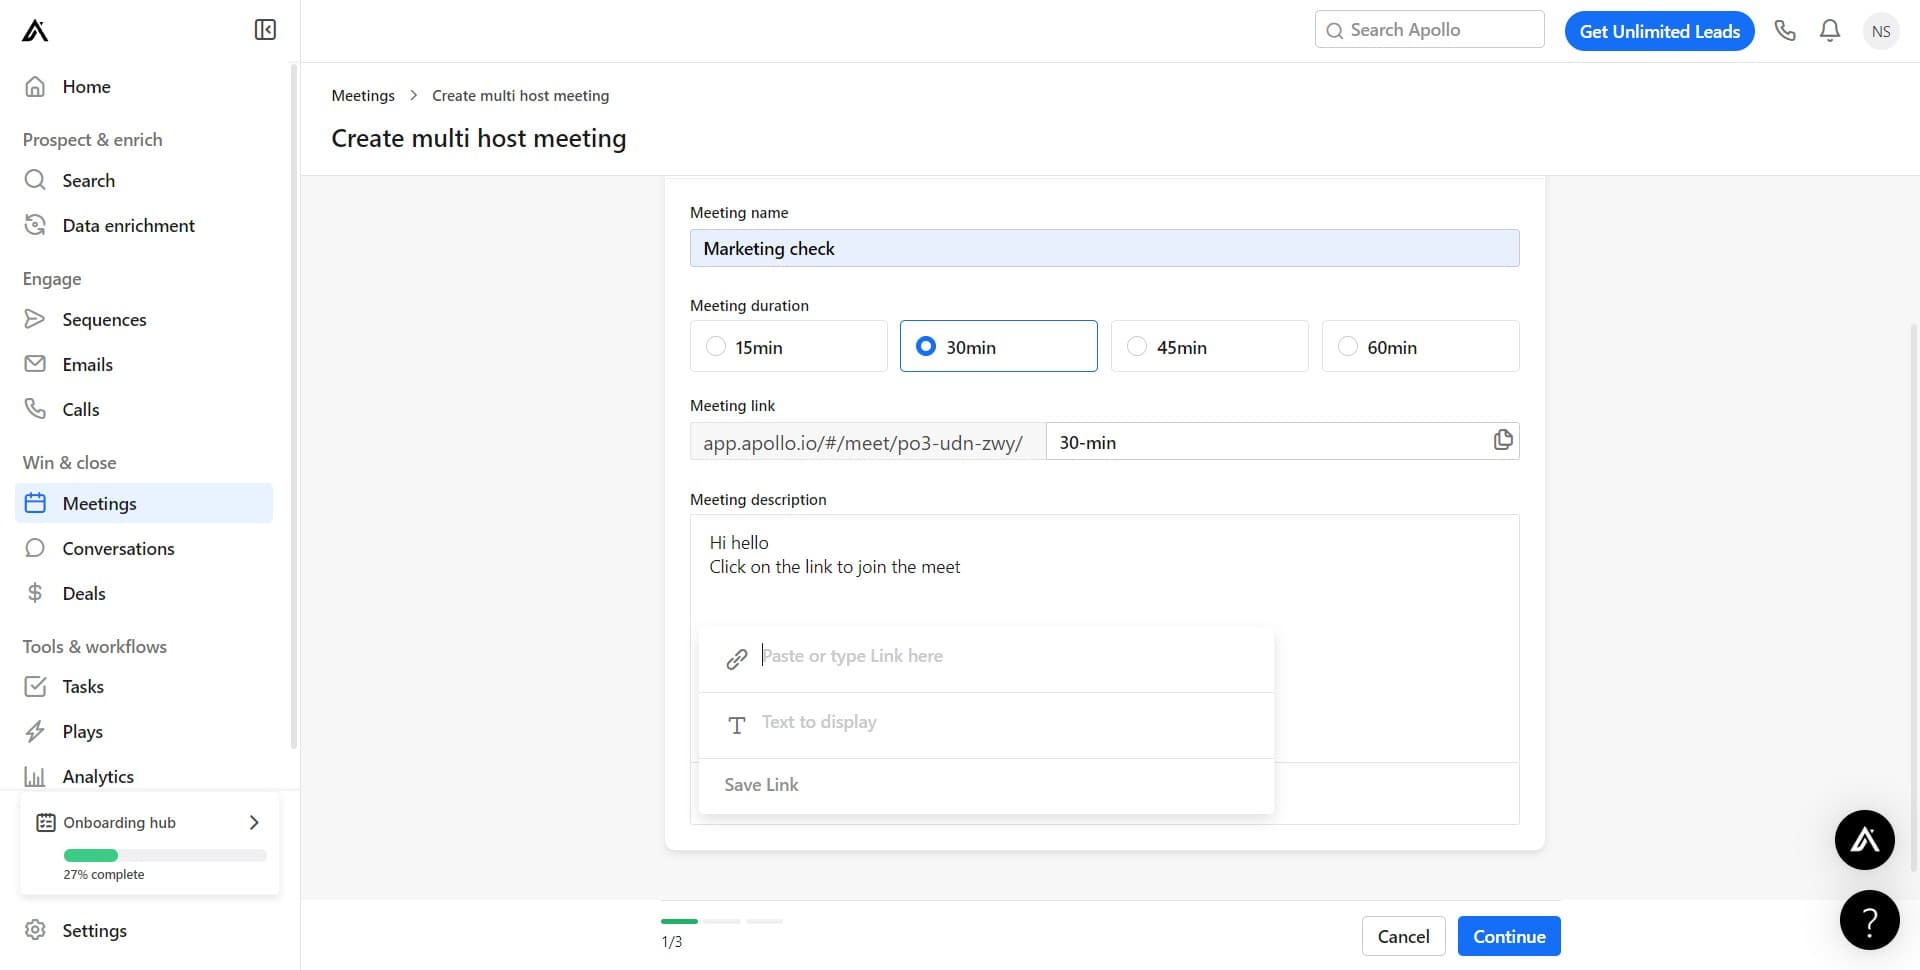Viewport: 1920px width, 970px height.
Task: Click Save Link in the link popup
Action: tap(761, 785)
